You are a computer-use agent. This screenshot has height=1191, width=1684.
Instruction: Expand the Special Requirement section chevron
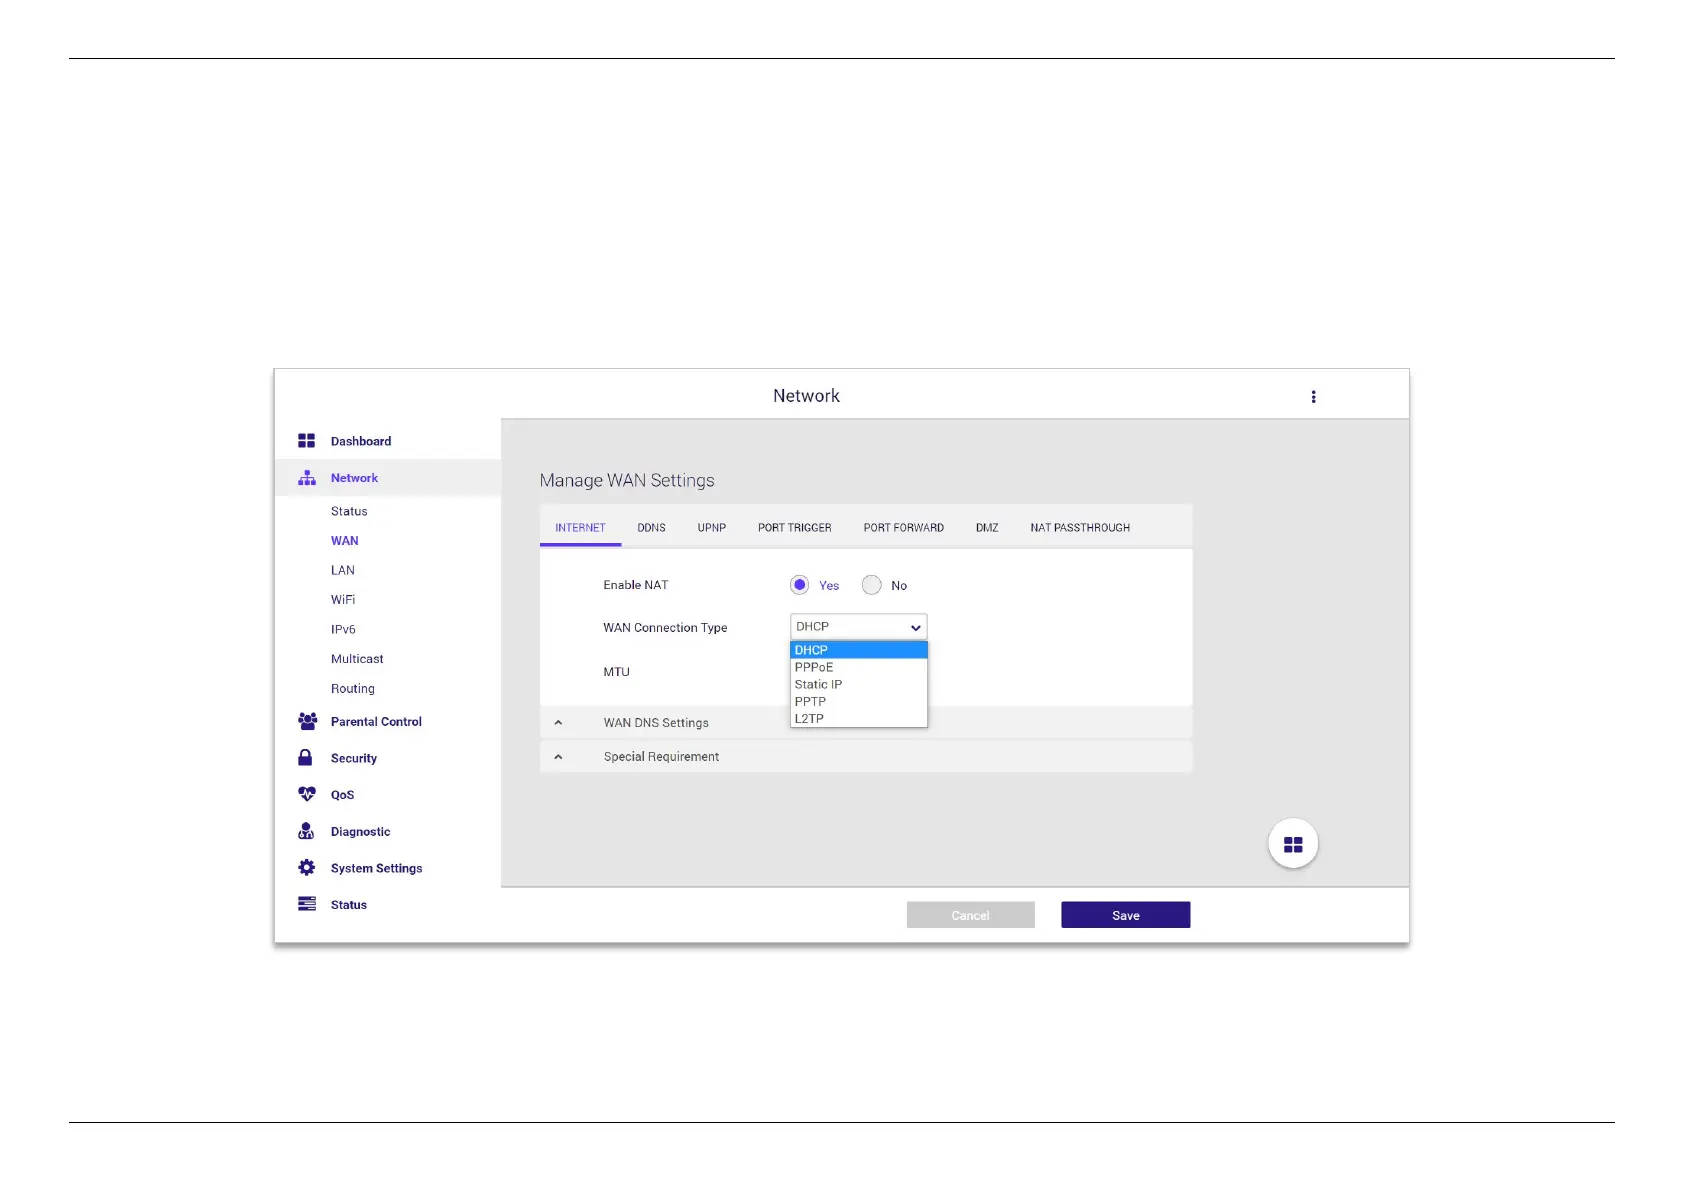tap(558, 757)
